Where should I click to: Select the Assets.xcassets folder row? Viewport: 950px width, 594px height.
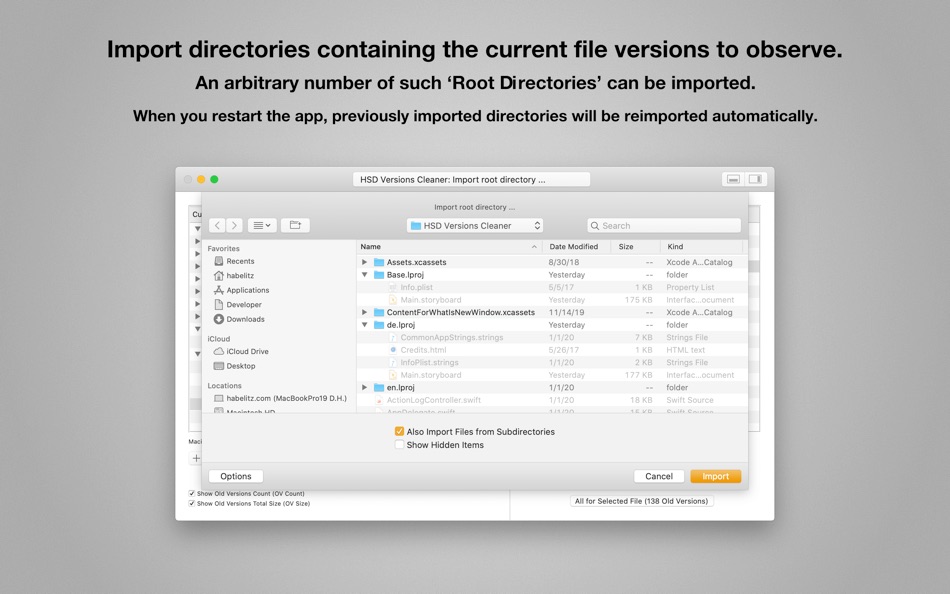coord(552,262)
